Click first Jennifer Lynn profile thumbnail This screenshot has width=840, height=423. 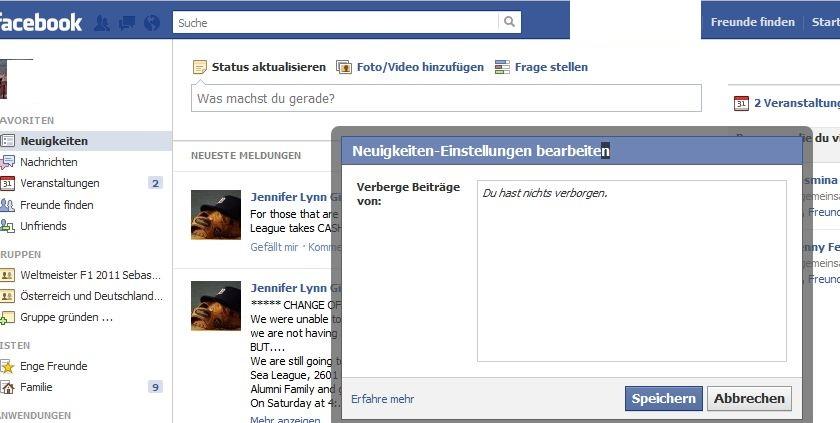pos(216,215)
